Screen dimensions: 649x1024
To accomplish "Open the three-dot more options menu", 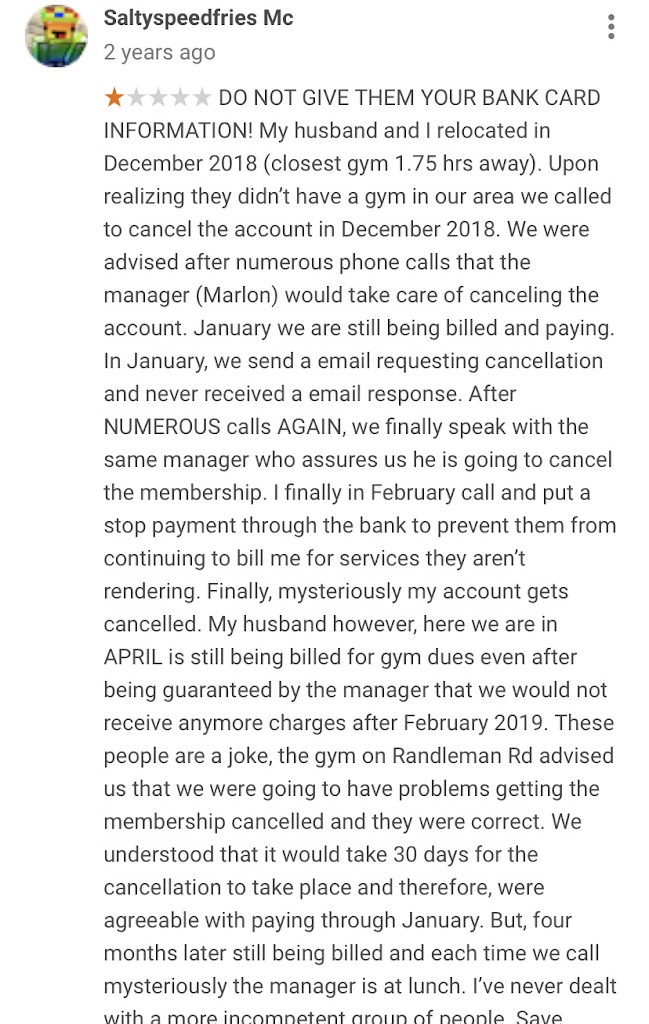I will coord(611,27).
